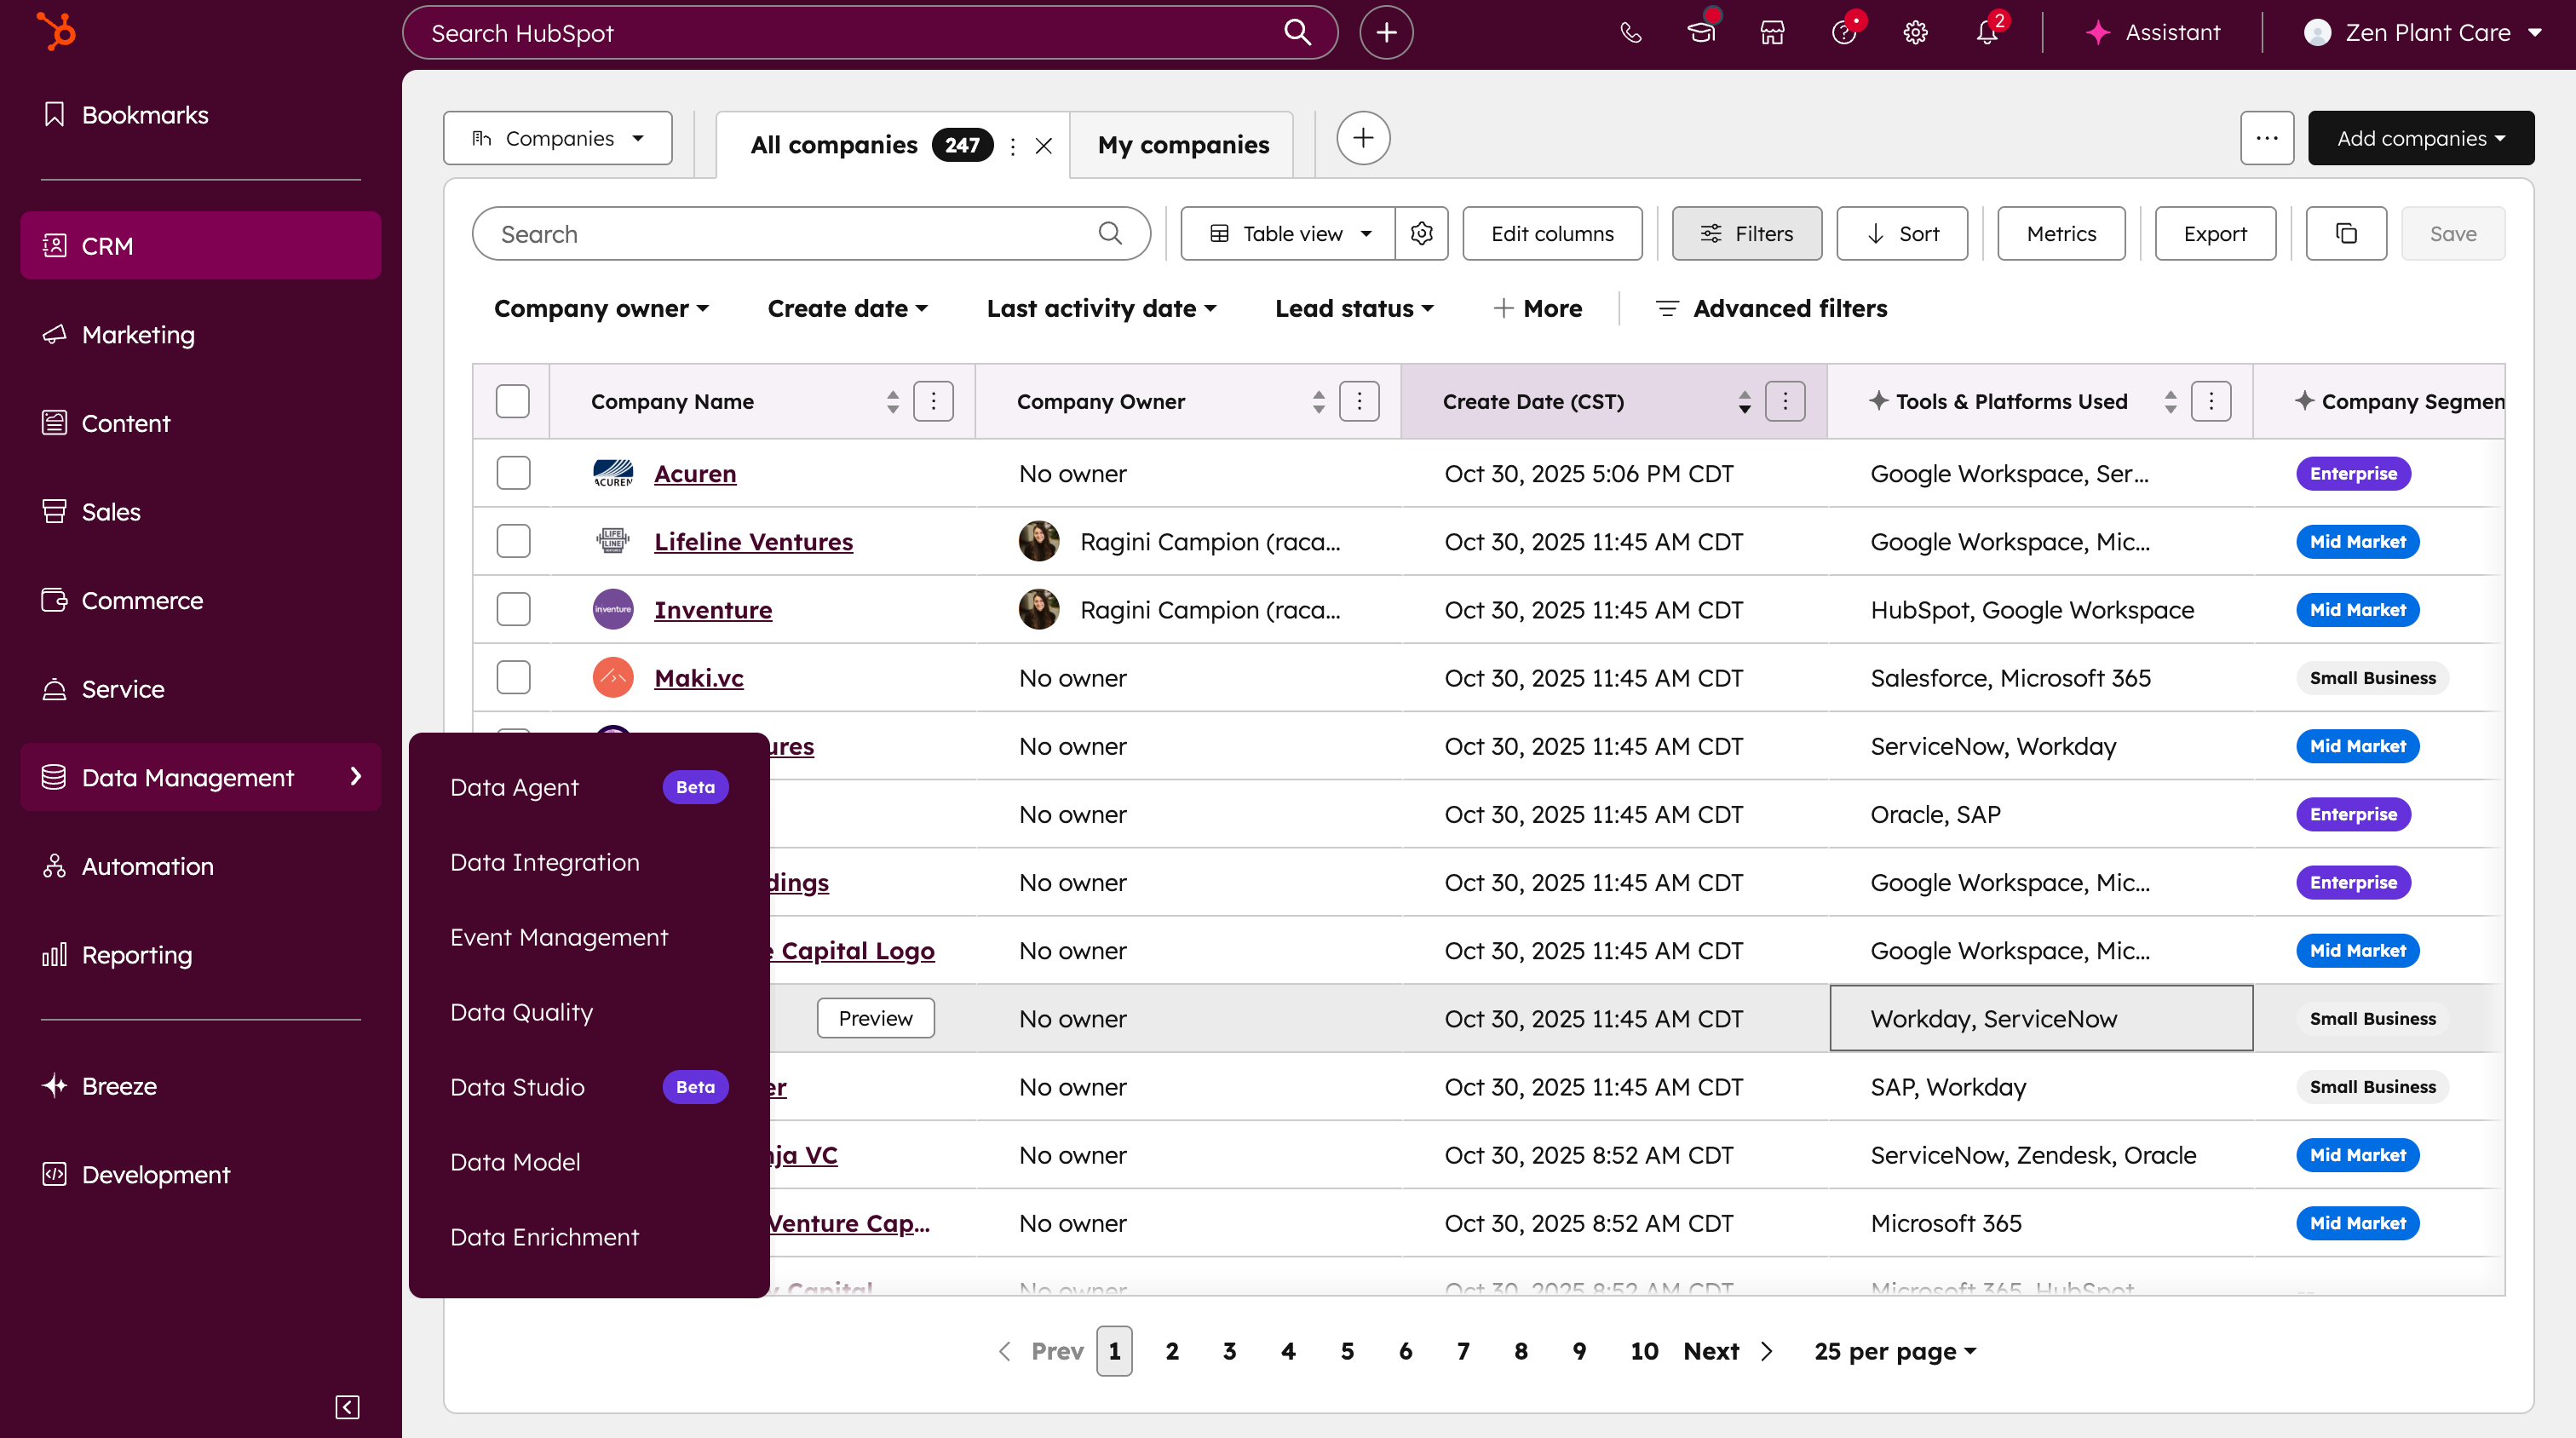Close the All companies view tab

point(1043,146)
